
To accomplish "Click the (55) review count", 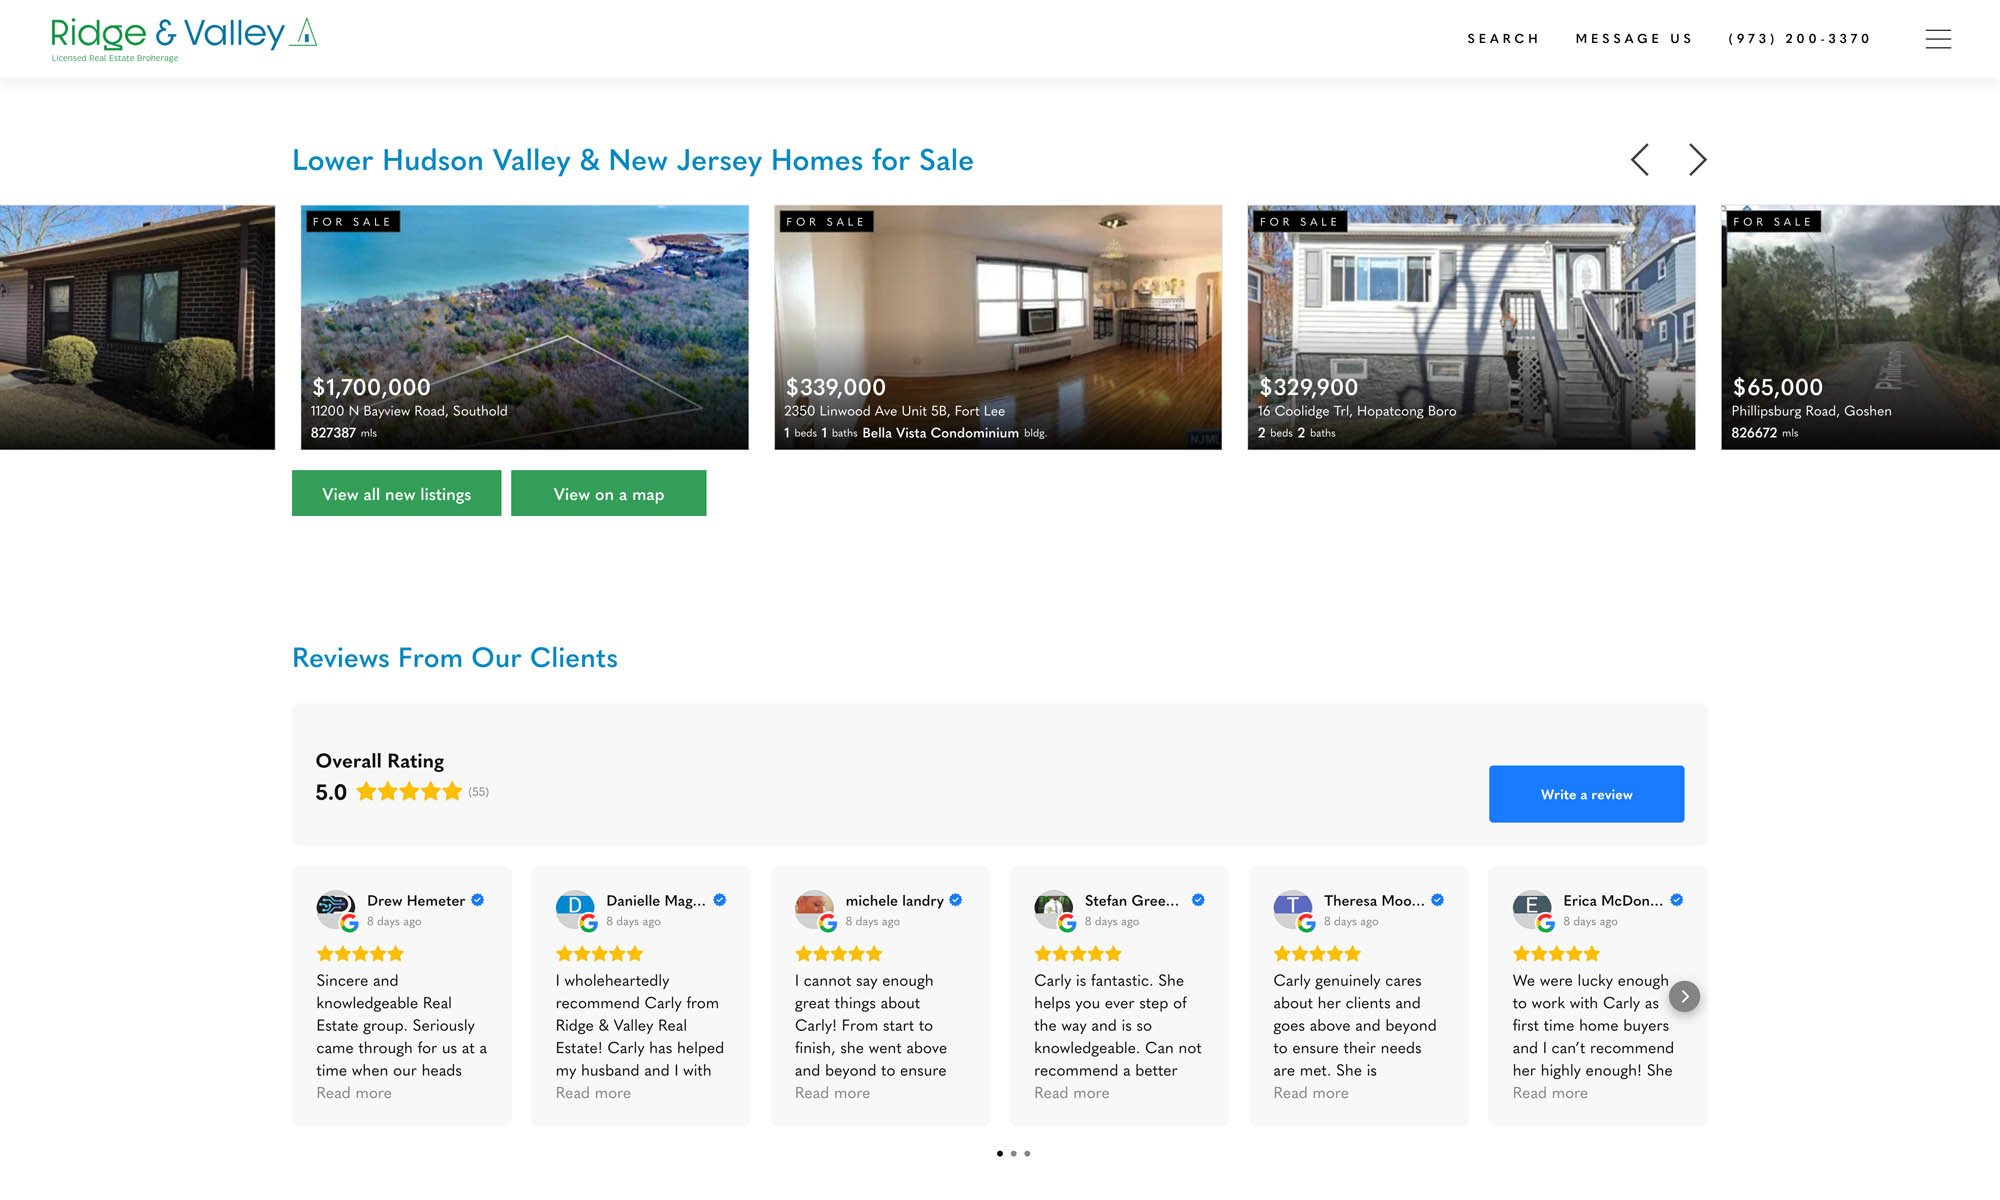I will pos(479,792).
